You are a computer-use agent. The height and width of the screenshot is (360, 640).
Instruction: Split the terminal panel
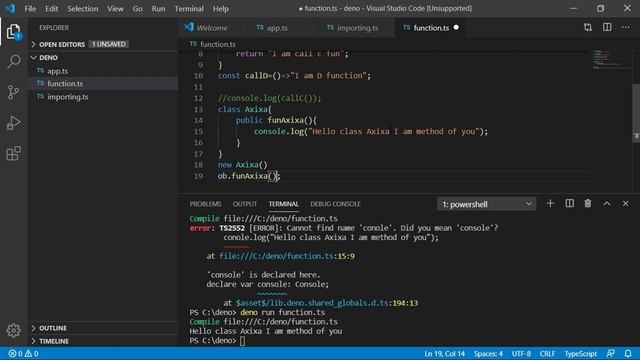569,203
